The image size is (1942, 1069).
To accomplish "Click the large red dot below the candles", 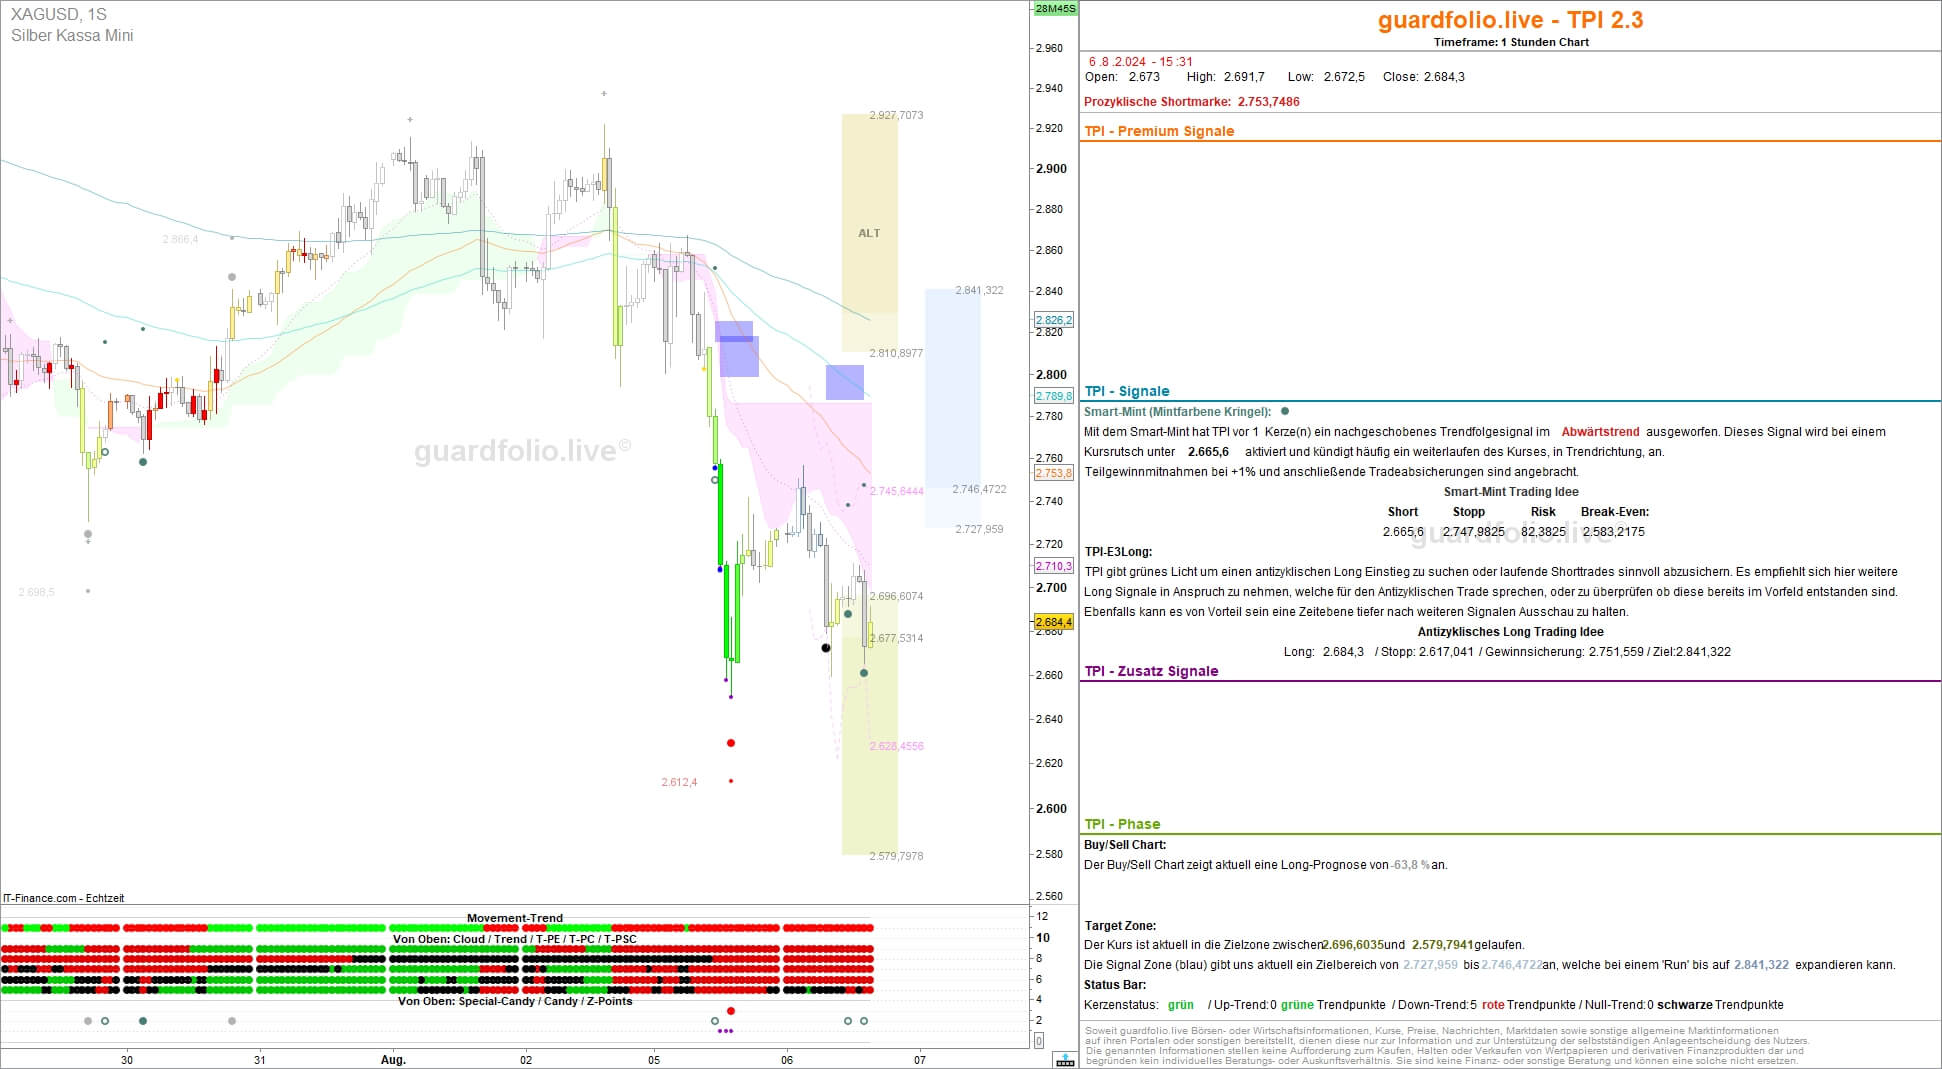I will tap(731, 743).
